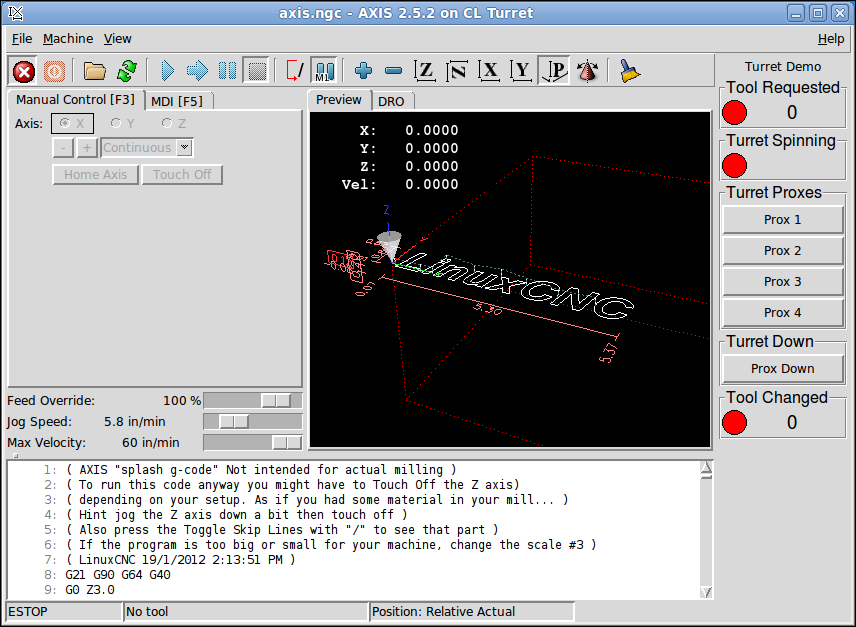856x627 pixels.
Task: Switch to the Manual Control [F3] tab
Action: pyautogui.click(x=75, y=100)
